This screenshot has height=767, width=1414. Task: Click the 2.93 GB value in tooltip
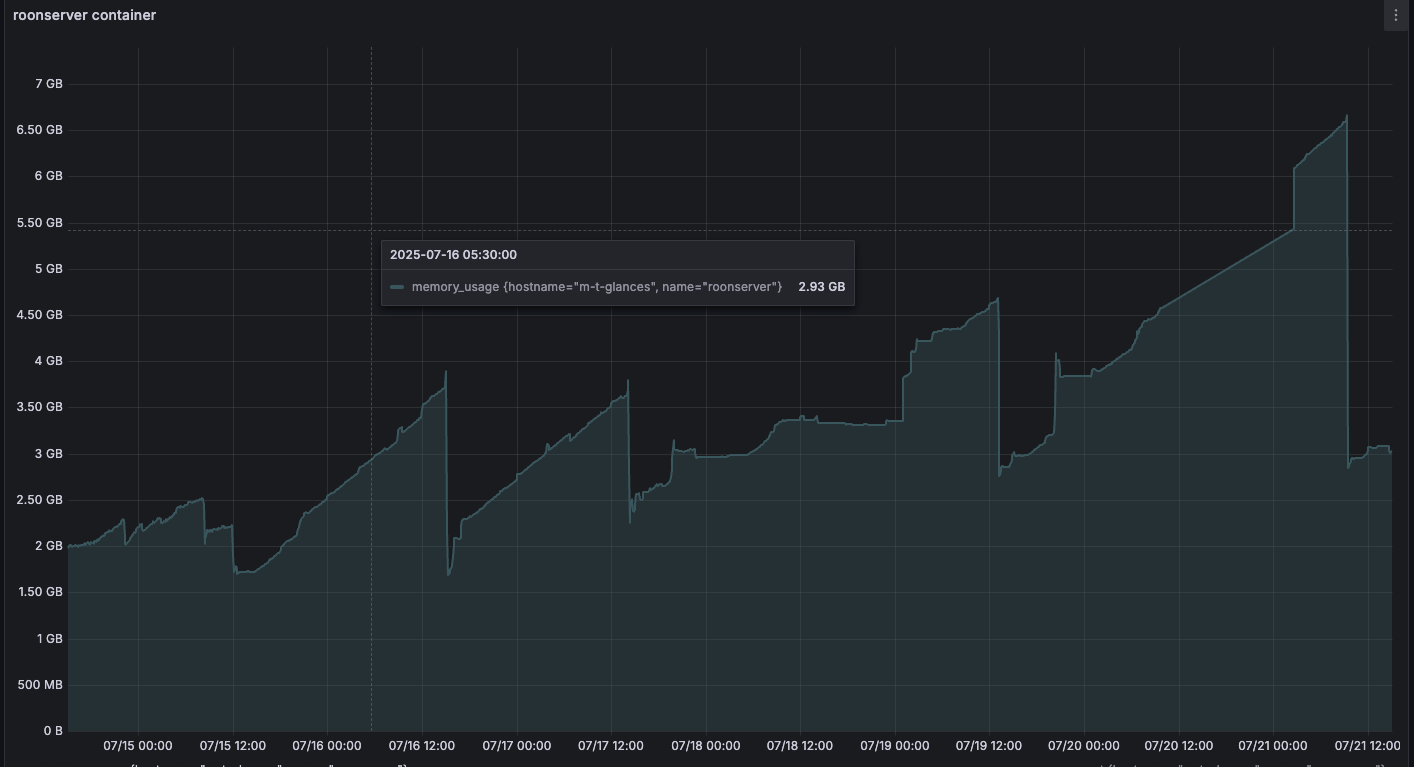click(x=821, y=287)
